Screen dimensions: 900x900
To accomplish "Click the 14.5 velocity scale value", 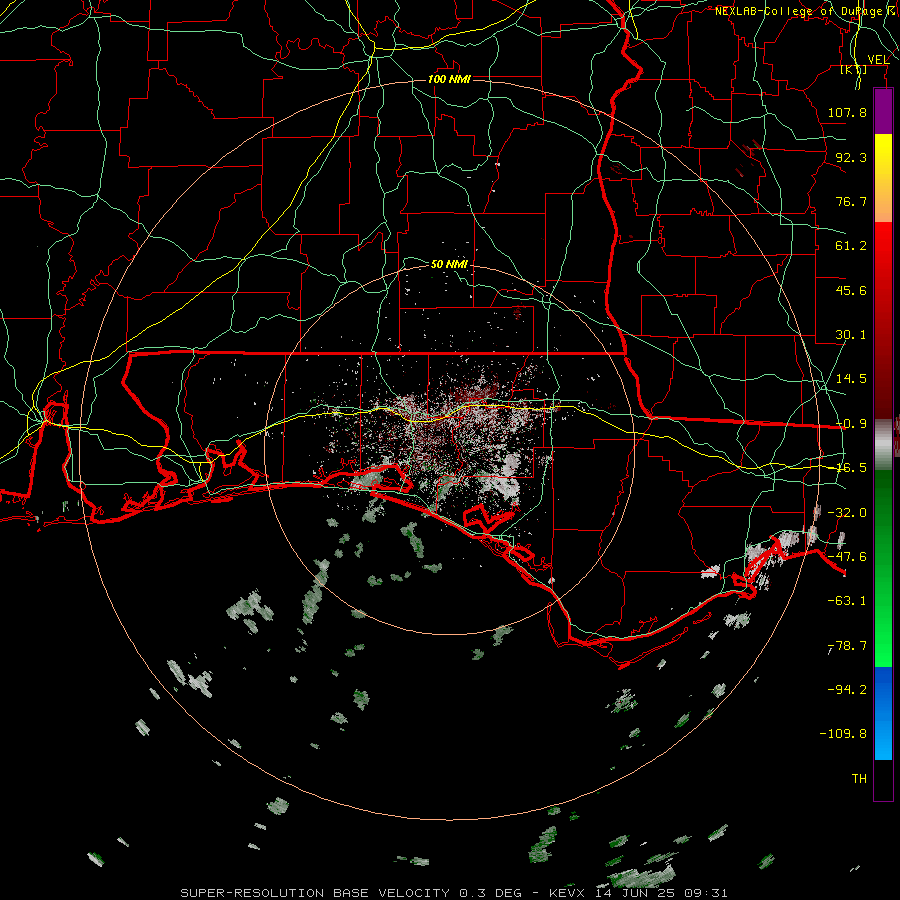I will click(851, 379).
